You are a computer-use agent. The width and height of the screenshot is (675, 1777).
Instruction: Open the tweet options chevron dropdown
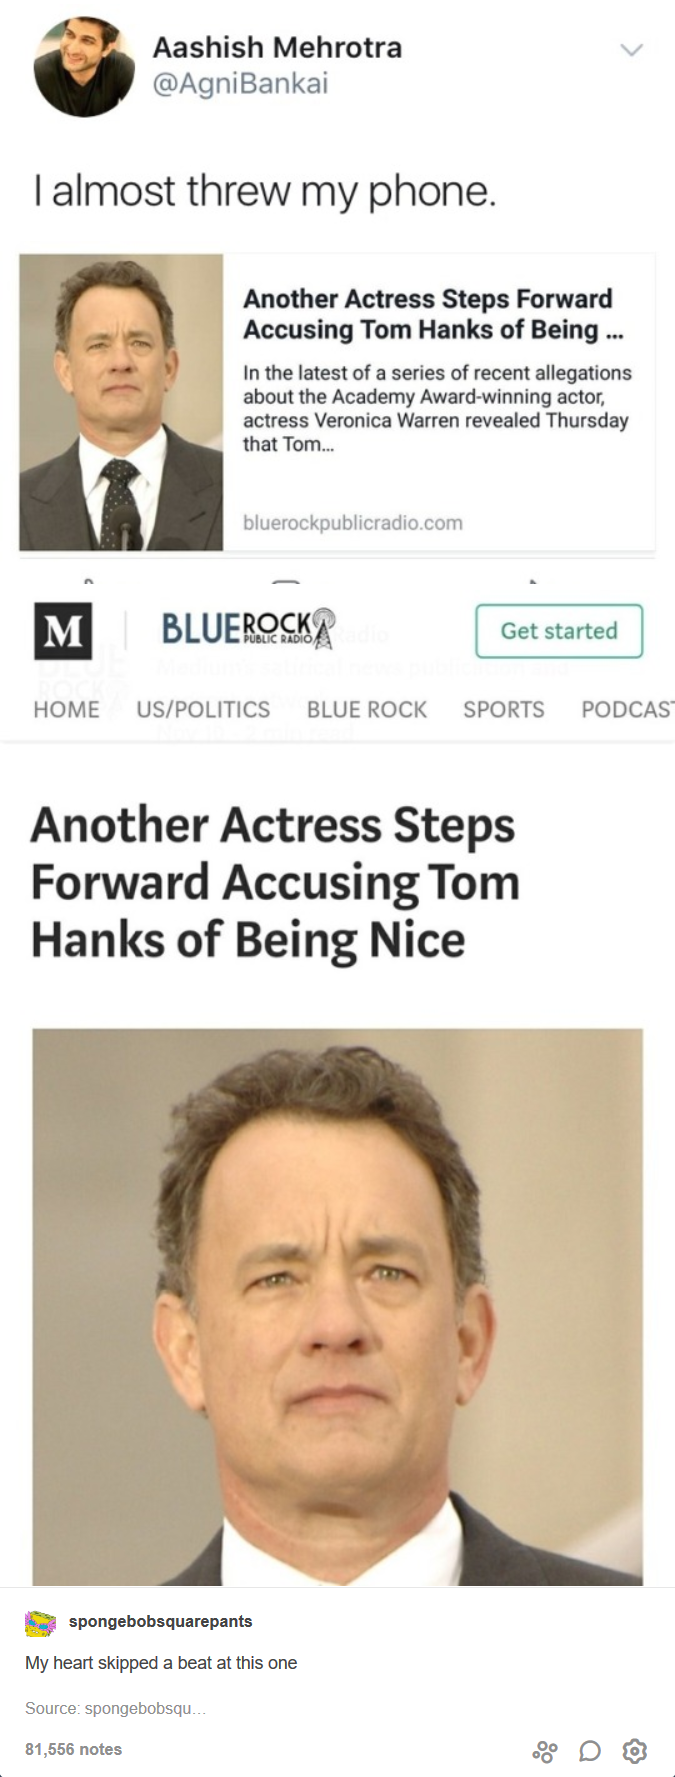click(x=631, y=50)
